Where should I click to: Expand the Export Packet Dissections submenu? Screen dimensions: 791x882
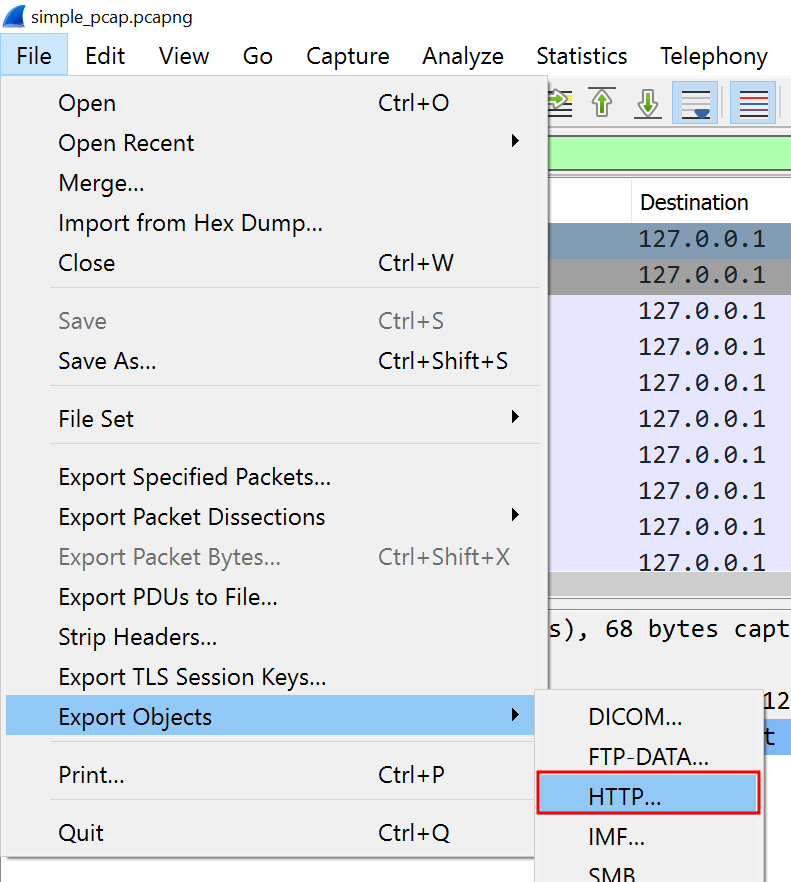[192, 517]
